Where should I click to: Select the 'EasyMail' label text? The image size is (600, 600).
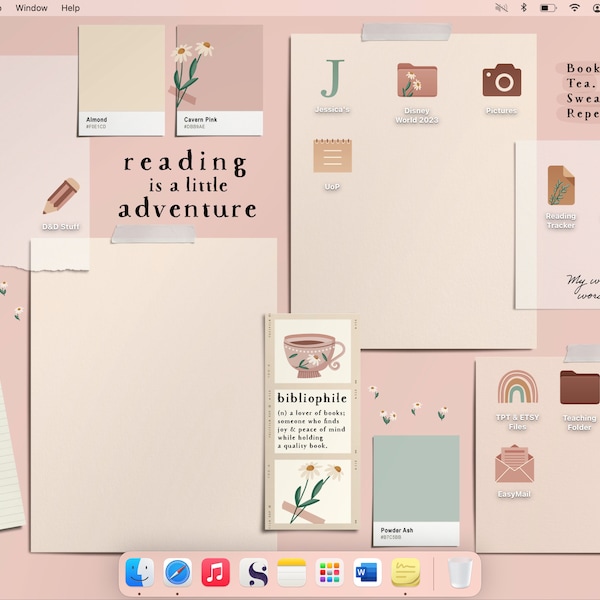[514, 494]
